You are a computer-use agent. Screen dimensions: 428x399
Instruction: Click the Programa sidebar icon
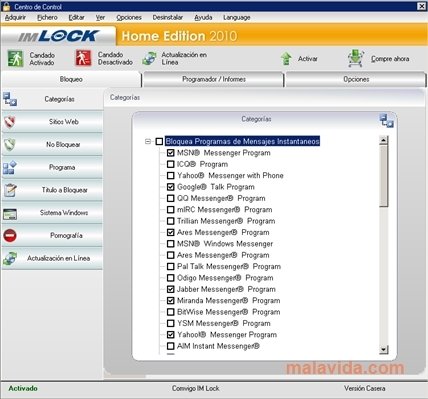(10, 167)
